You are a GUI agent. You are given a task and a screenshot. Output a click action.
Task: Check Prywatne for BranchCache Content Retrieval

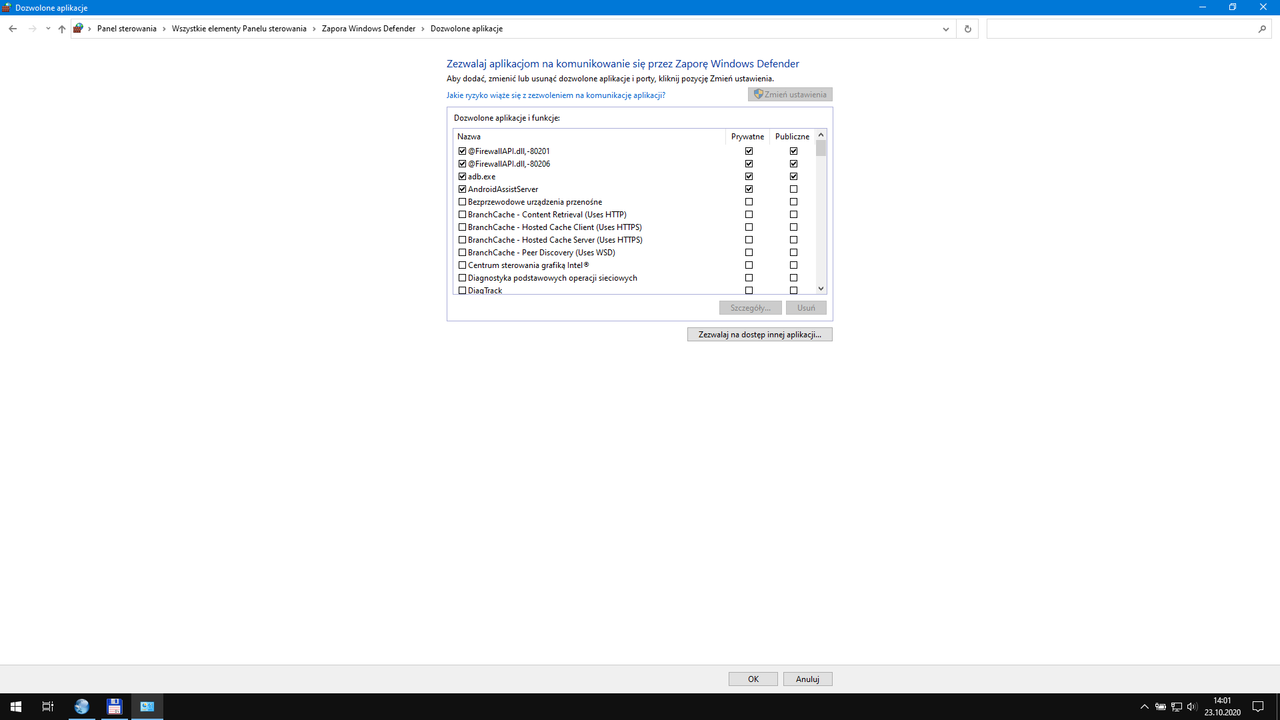(x=749, y=215)
